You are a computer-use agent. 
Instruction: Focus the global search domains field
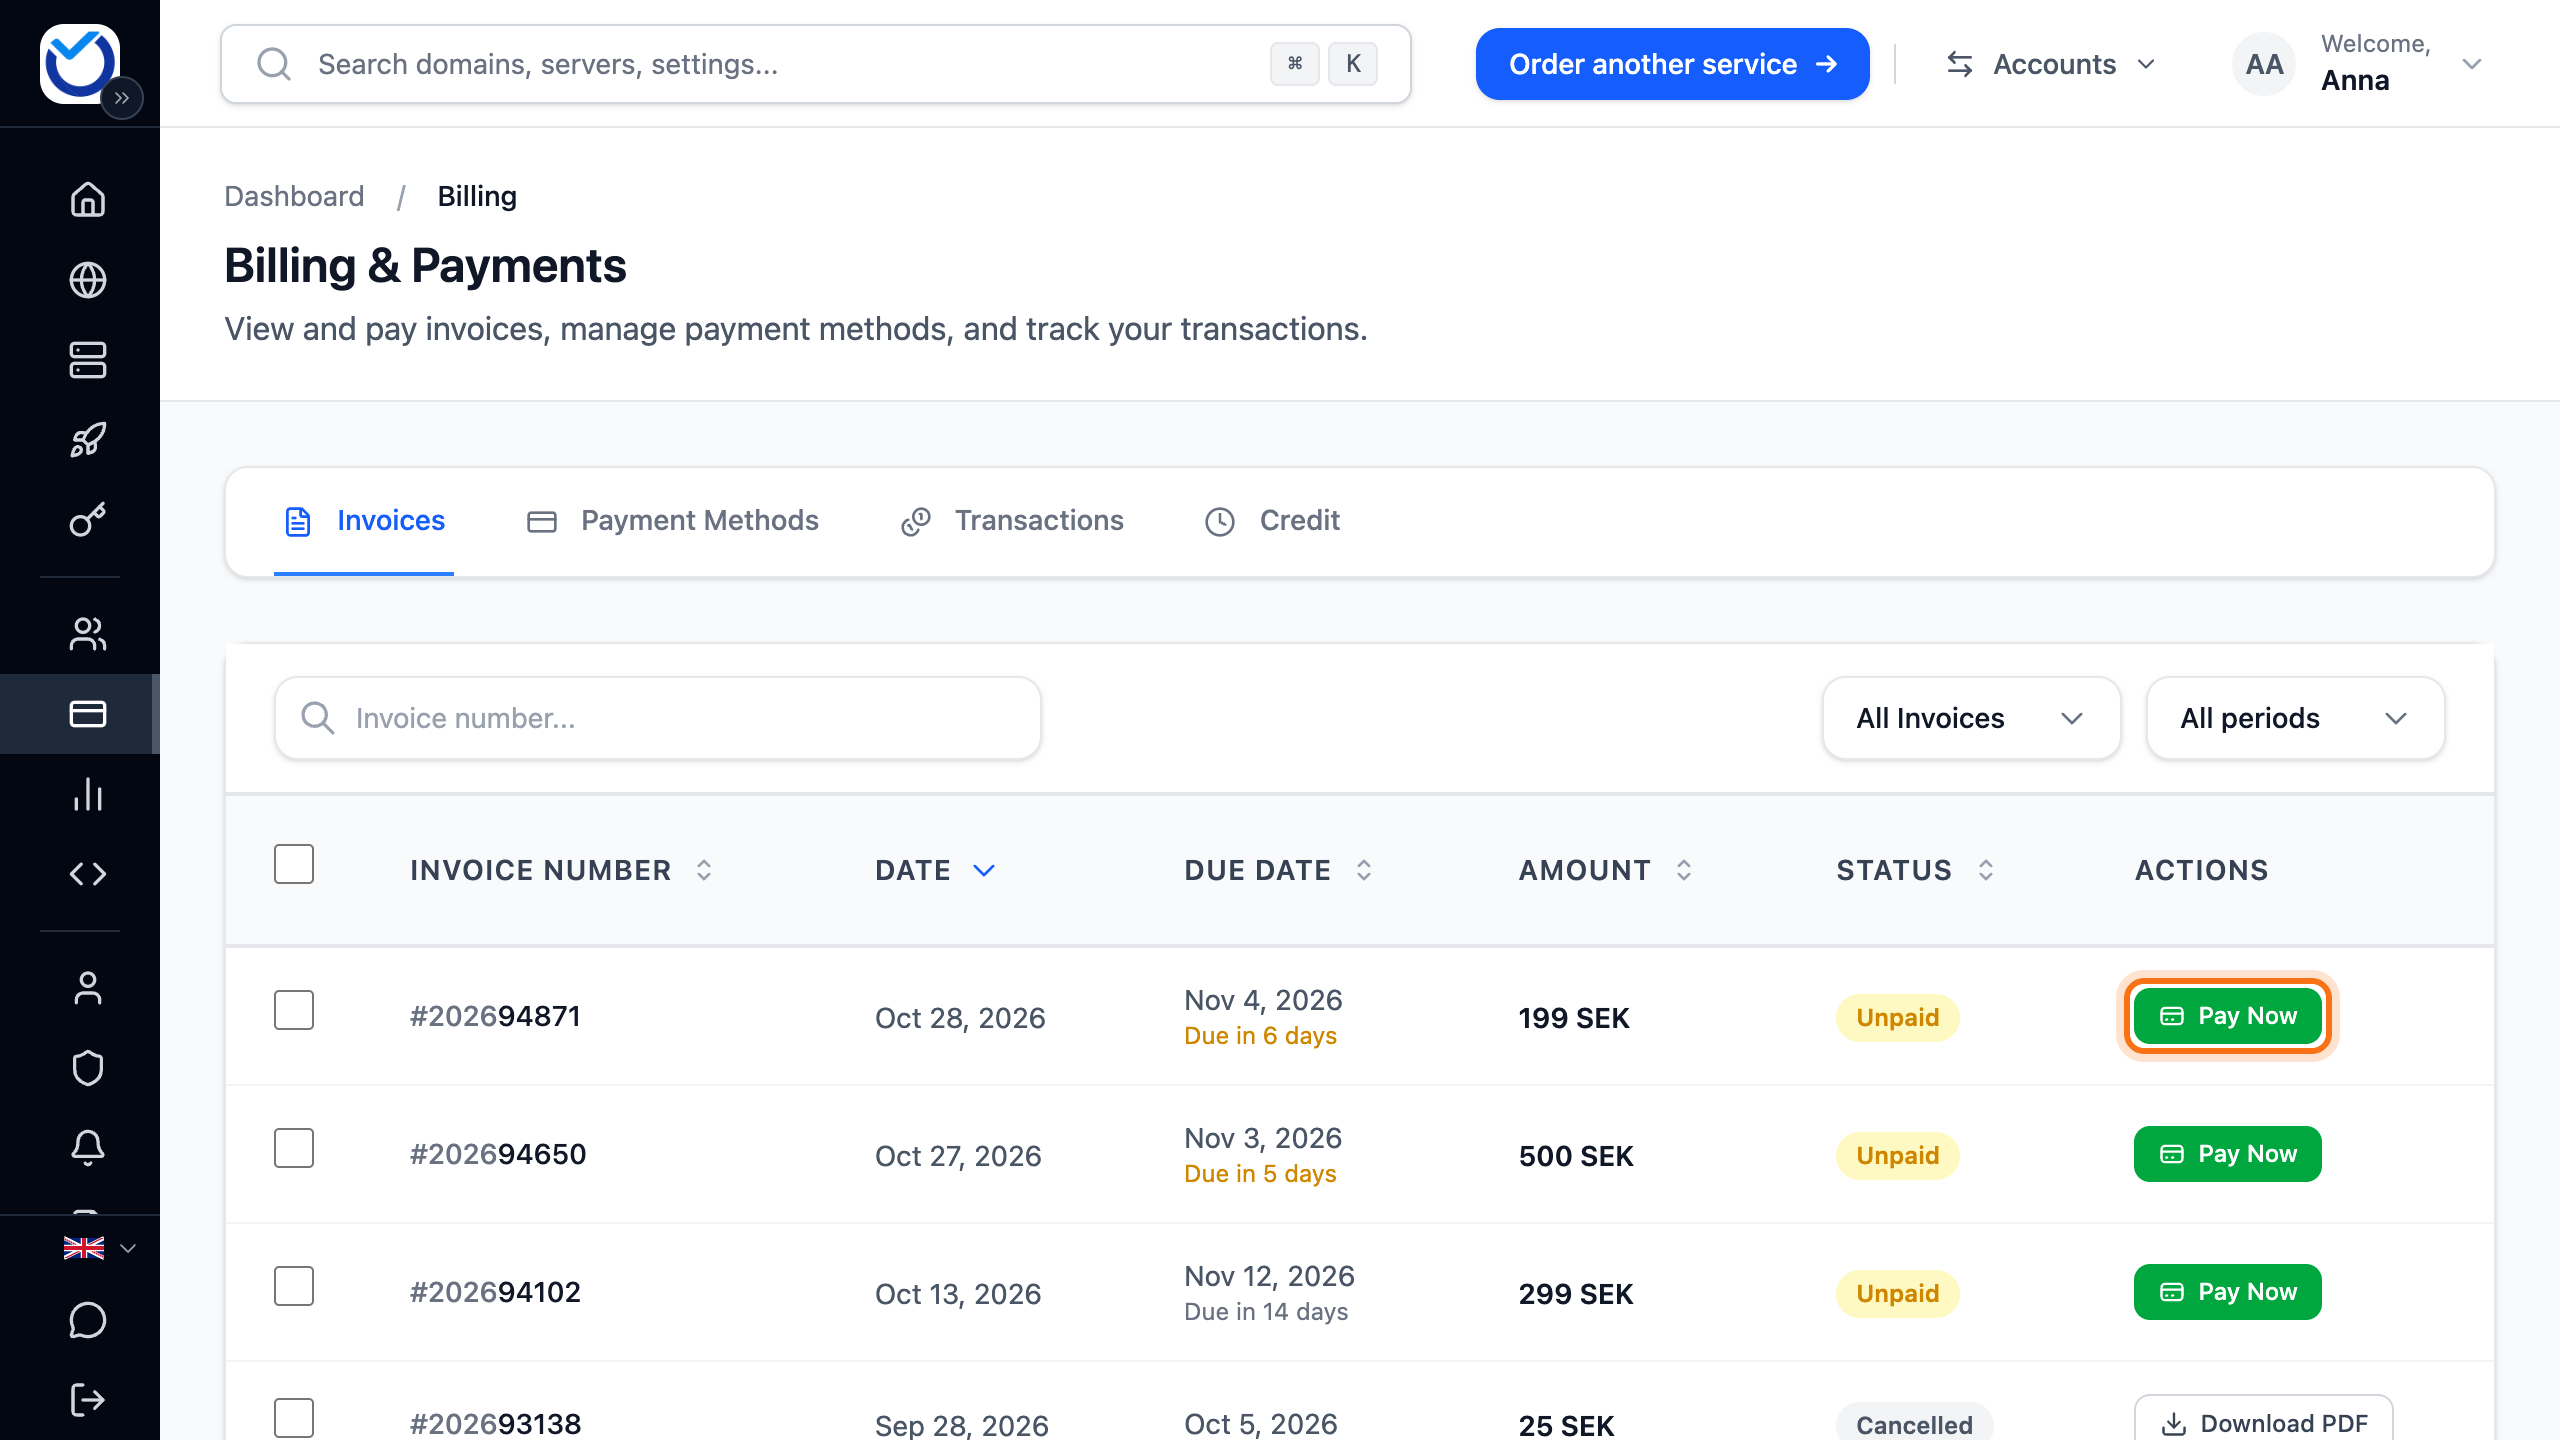coord(815,64)
